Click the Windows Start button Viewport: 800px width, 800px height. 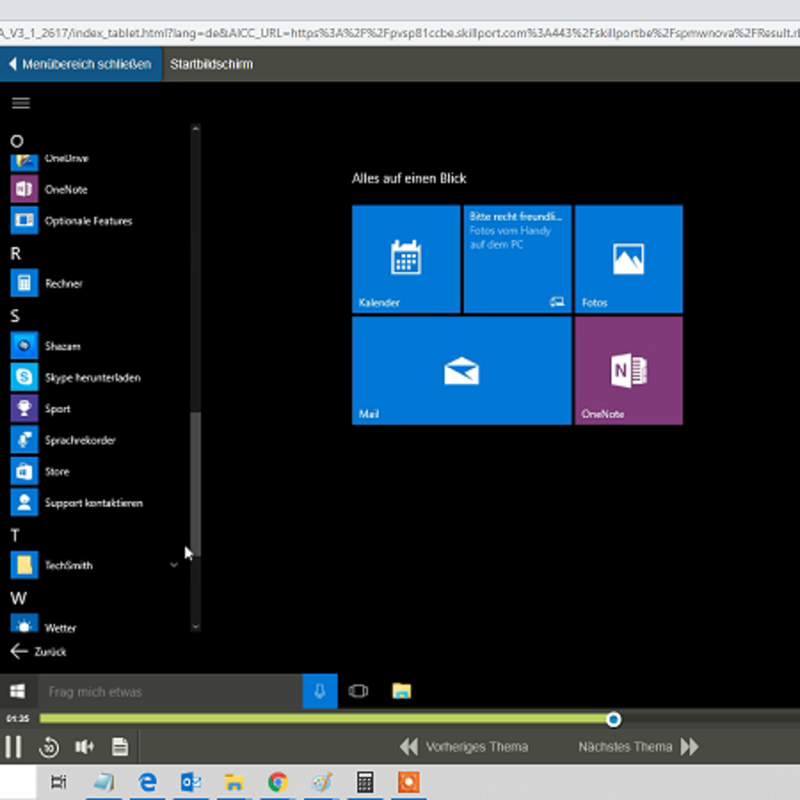pos(18,691)
